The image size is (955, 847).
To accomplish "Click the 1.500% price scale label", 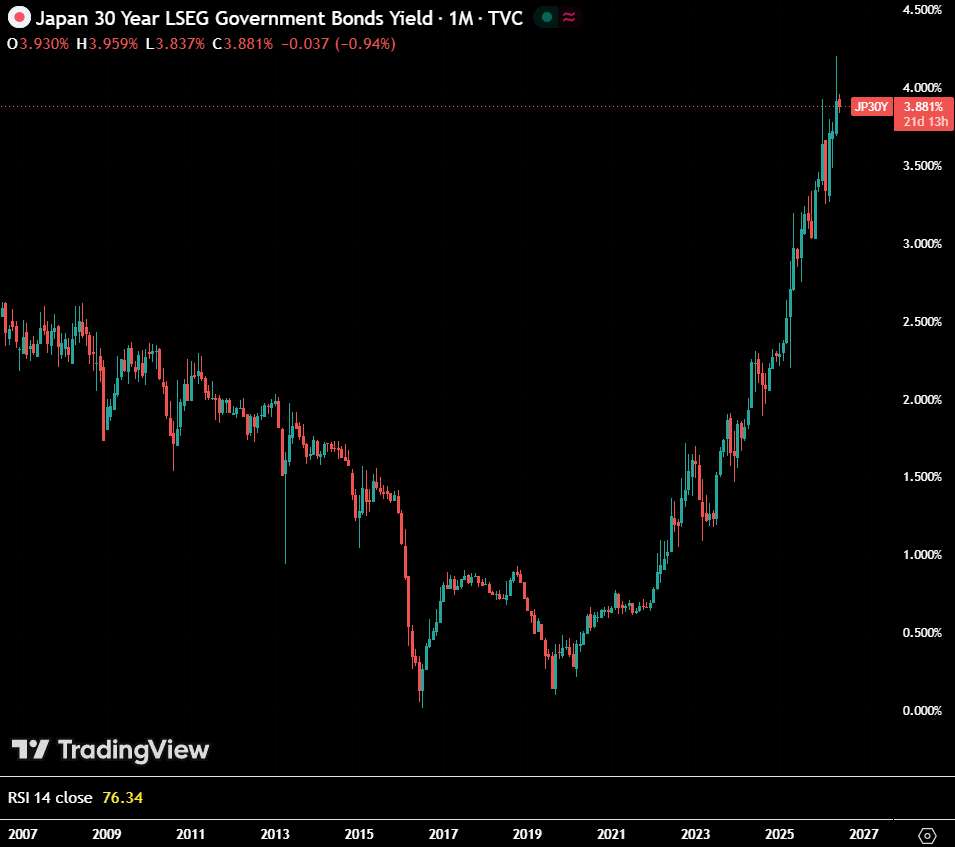I will pos(922,477).
